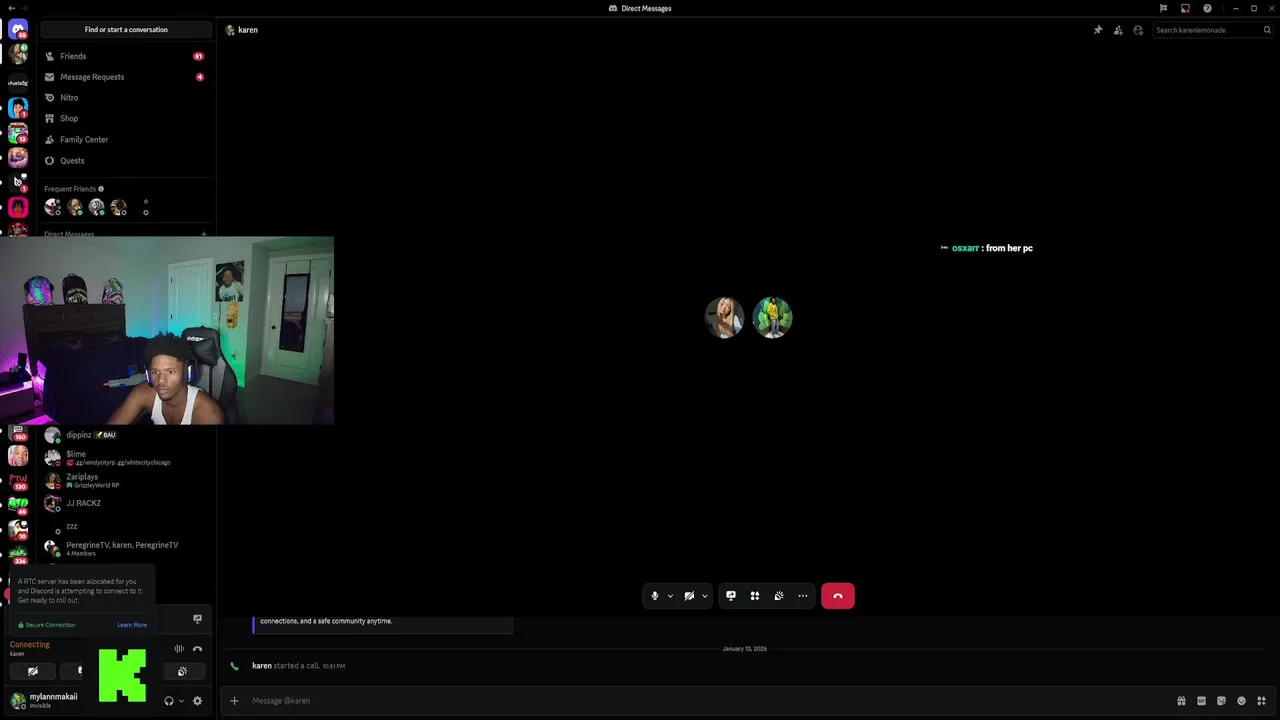Open the inbox icon in title bar
The image size is (1280, 720).
(x=1185, y=8)
